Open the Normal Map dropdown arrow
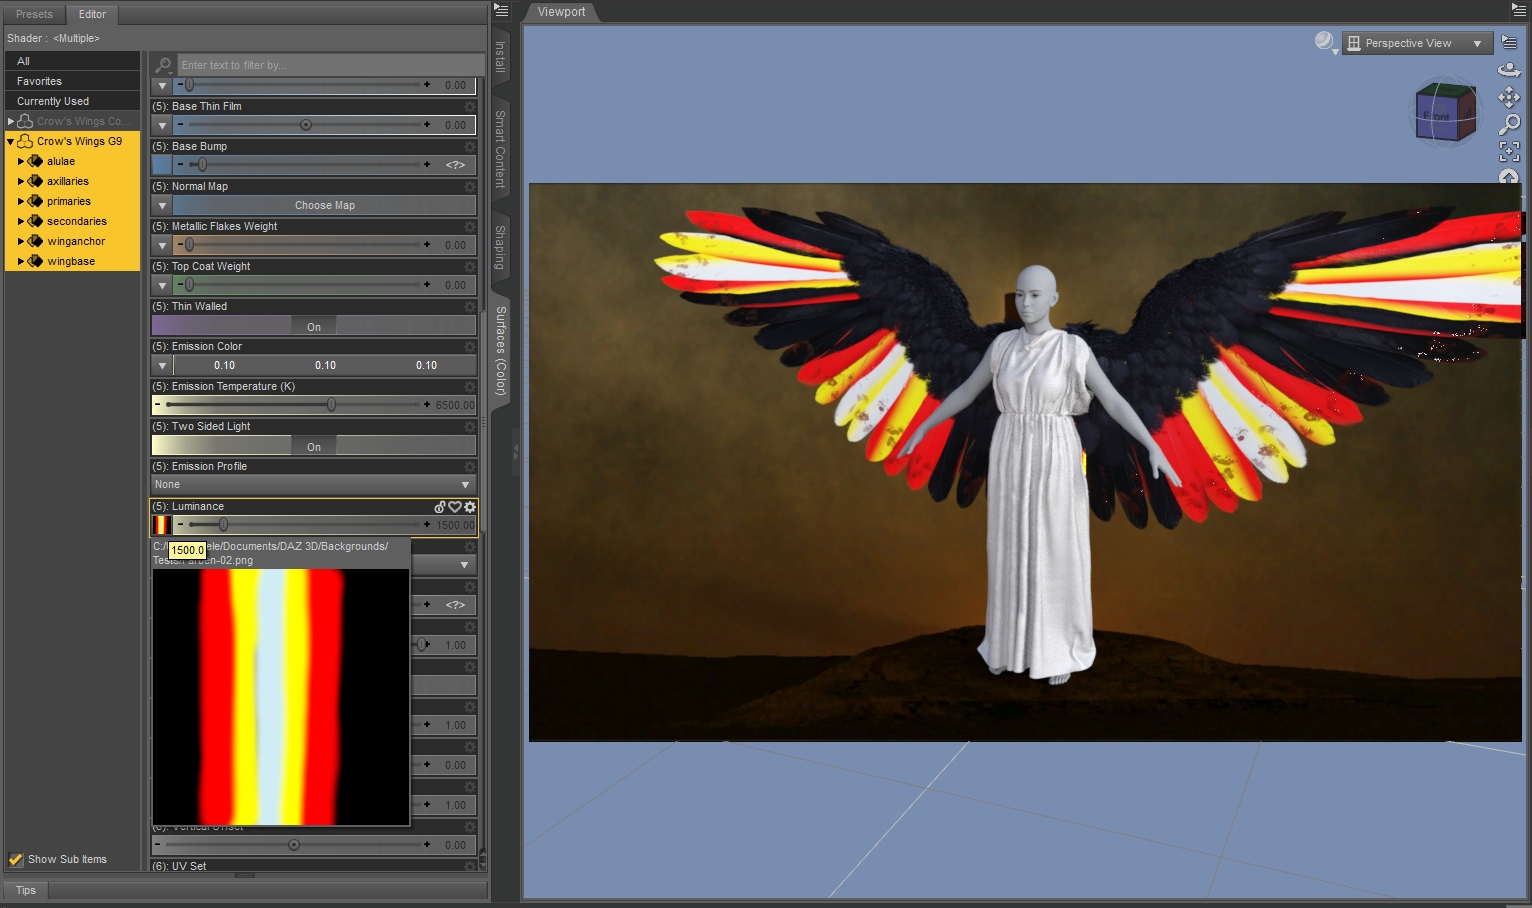This screenshot has height=908, width=1532. [x=162, y=205]
